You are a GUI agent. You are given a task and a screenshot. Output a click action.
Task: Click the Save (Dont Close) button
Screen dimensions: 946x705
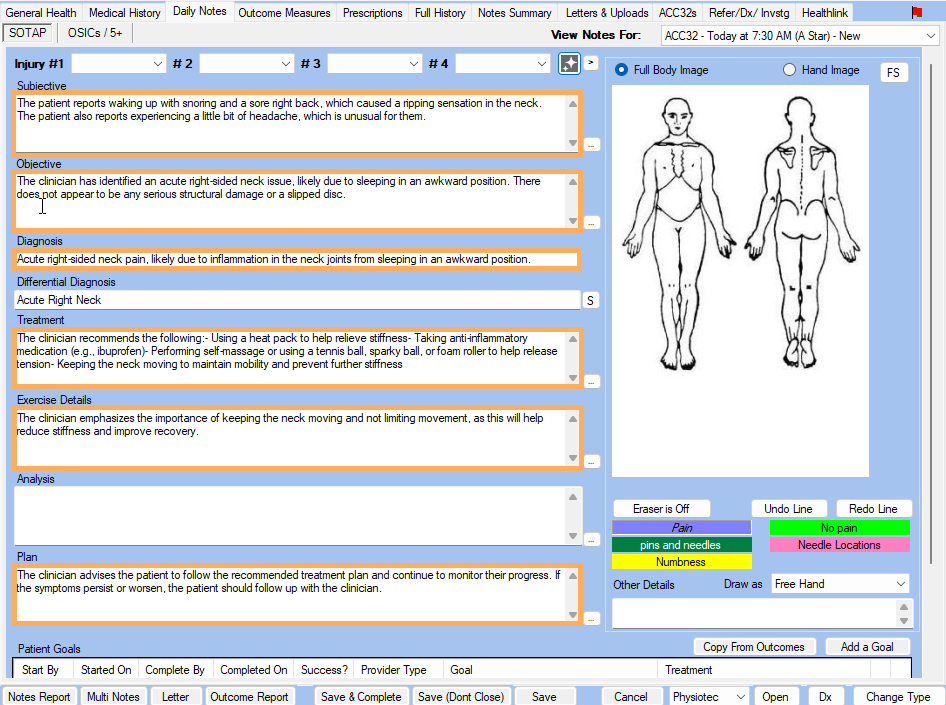pyautogui.click(x=460, y=697)
